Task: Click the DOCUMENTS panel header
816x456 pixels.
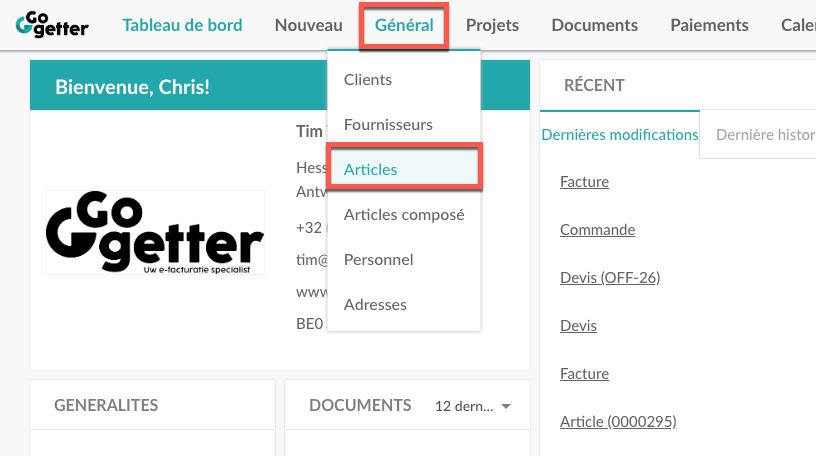Action: click(x=360, y=405)
